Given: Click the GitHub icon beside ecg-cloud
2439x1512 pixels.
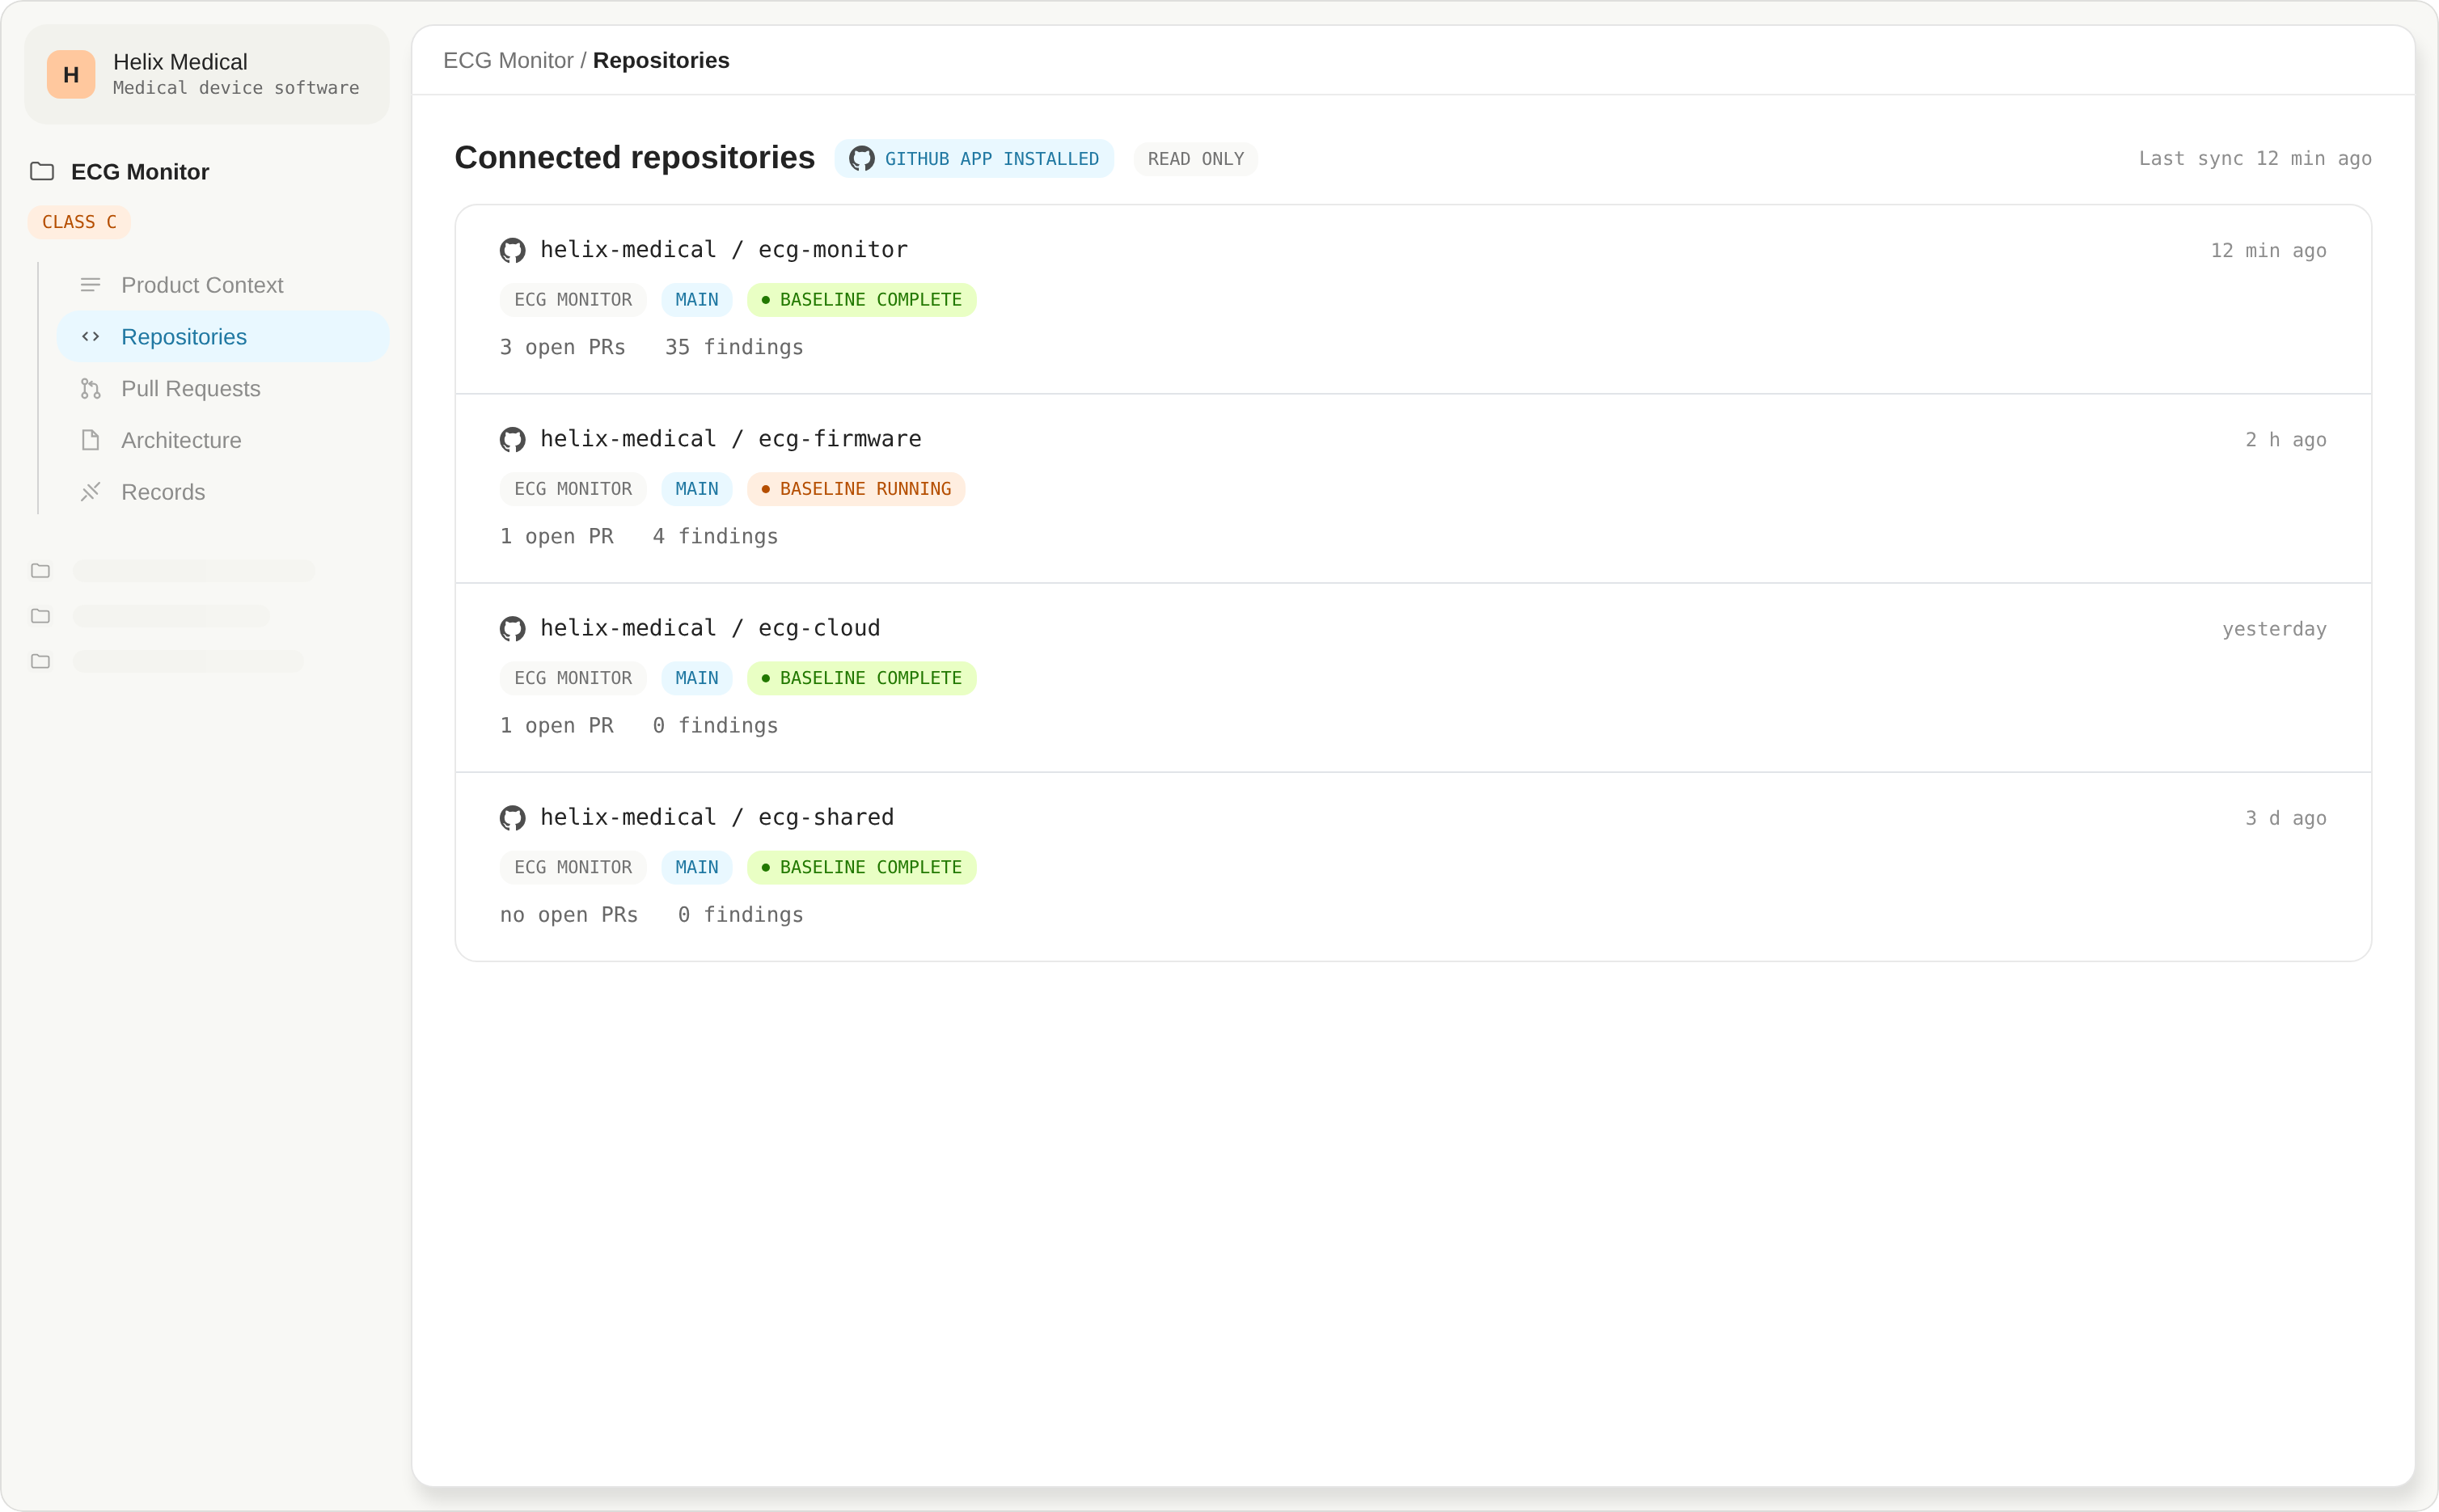Looking at the screenshot, I should point(513,629).
